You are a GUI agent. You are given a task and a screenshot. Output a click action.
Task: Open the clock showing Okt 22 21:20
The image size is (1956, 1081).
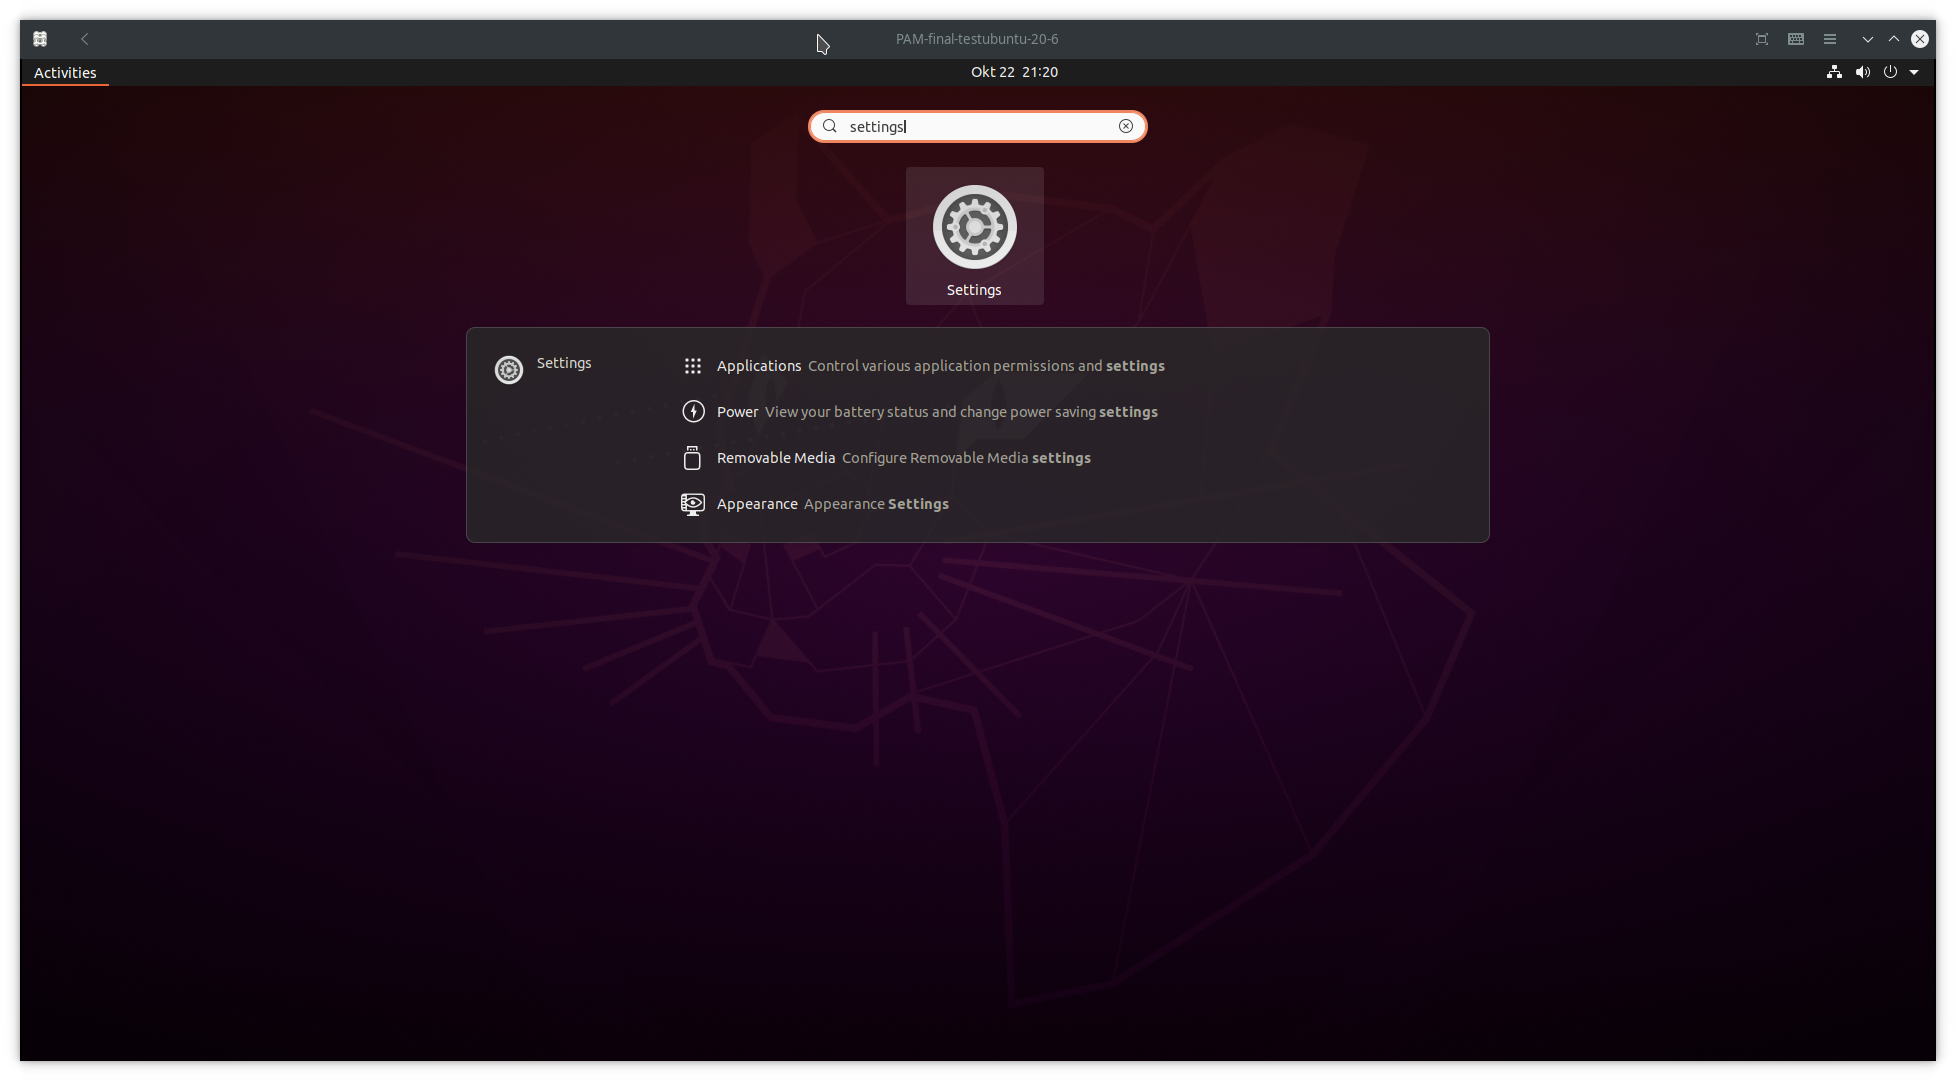tap(1014, 72)
